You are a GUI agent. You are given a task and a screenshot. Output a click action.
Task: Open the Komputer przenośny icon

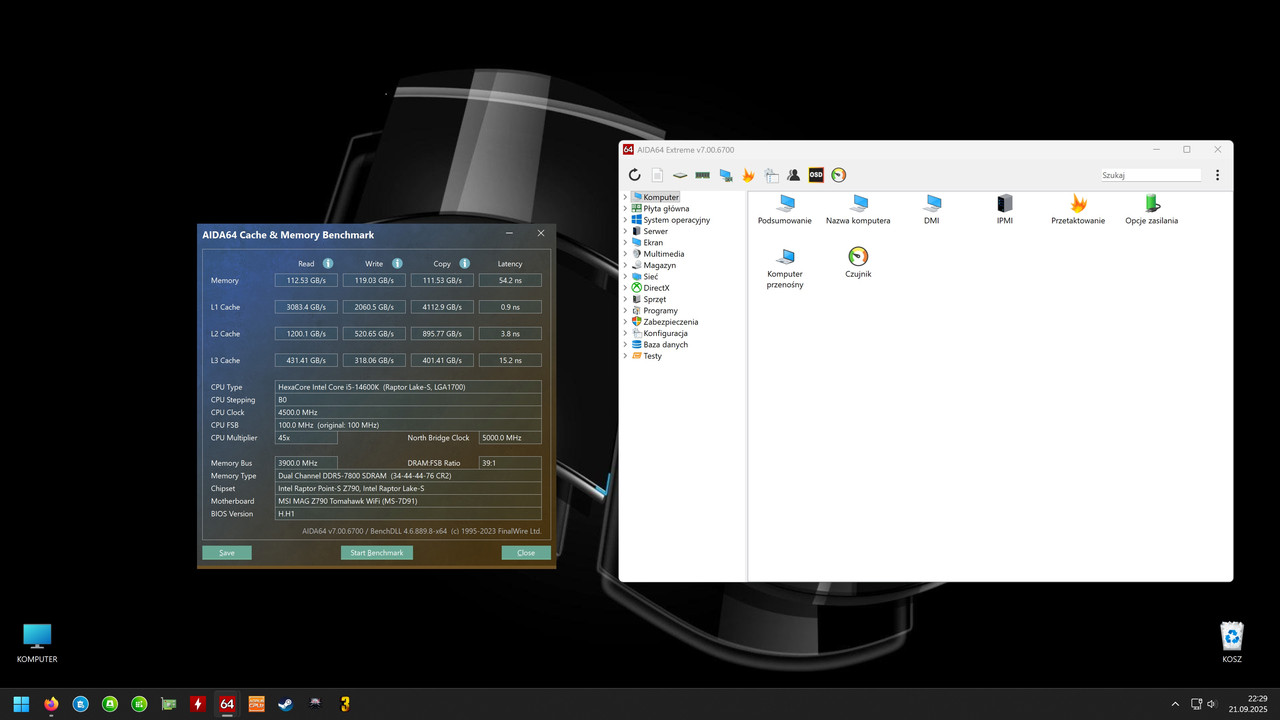click(785, 268)
